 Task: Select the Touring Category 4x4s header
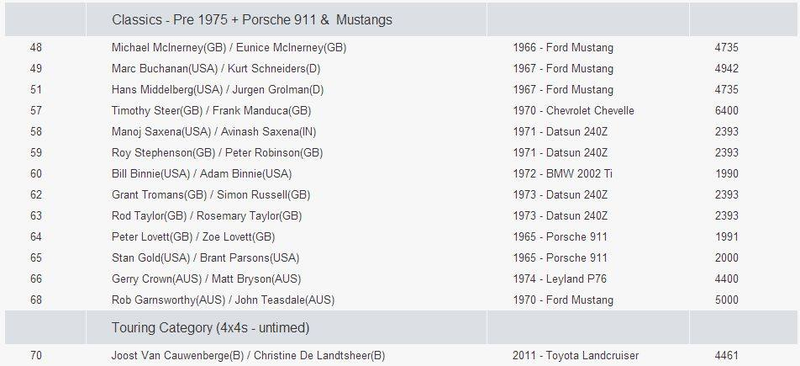click(x=210, y=328)
